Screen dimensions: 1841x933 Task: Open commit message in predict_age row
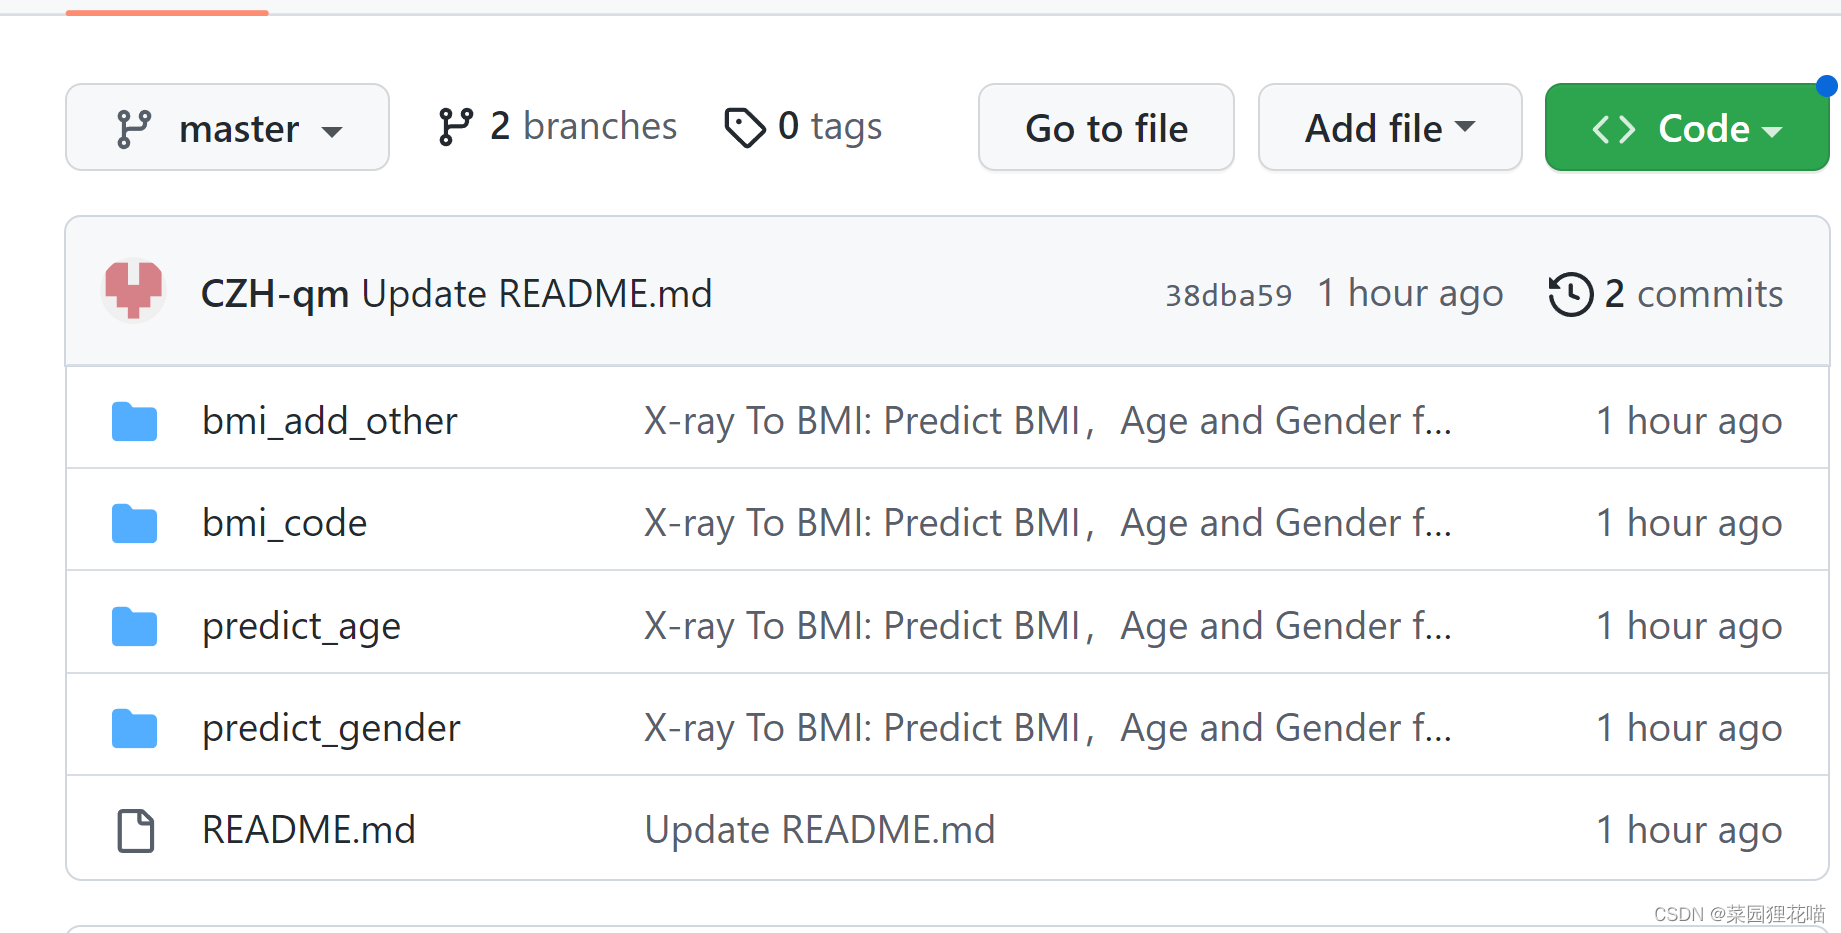pyautogui.click(x=1048, y=626)
